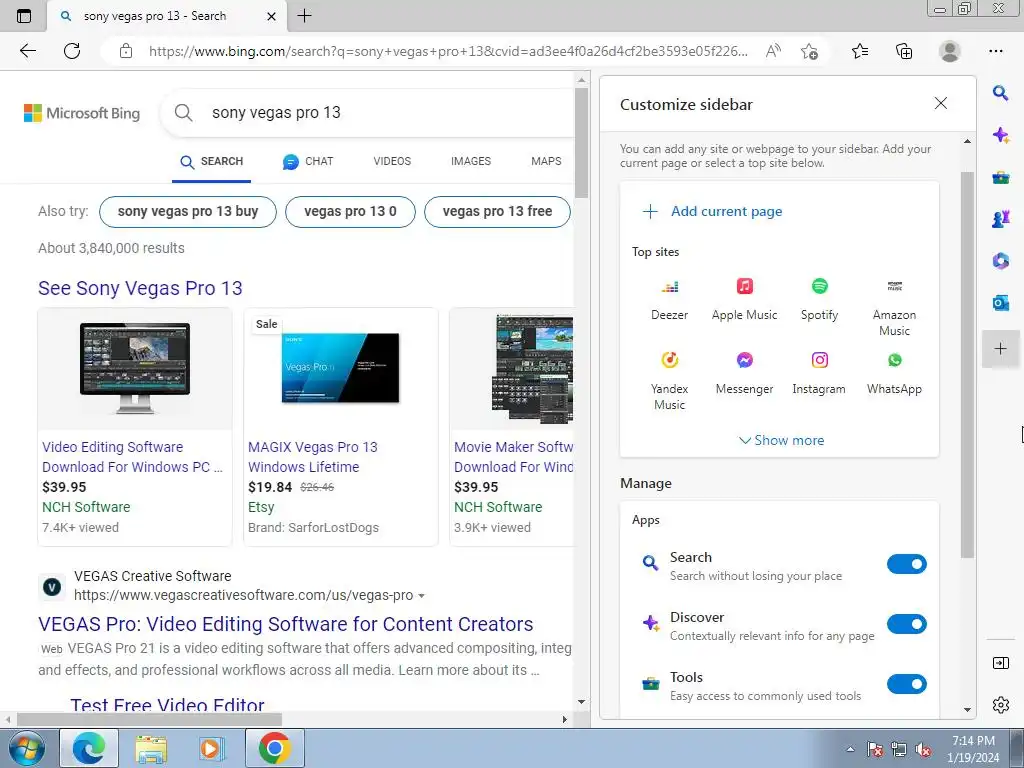Add Spotify to the sidebar

[820, 299]
